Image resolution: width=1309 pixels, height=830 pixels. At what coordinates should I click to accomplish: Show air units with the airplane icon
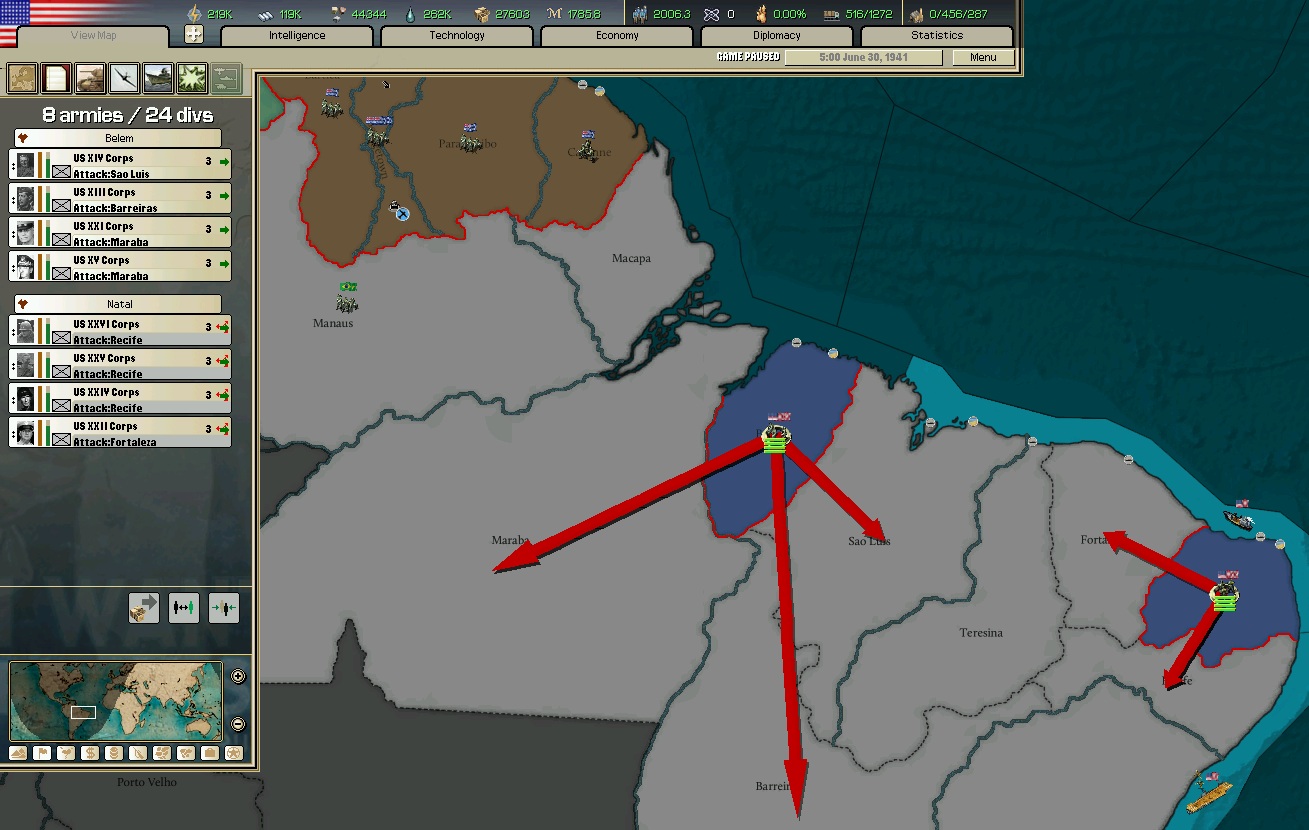tap(124, 78)
